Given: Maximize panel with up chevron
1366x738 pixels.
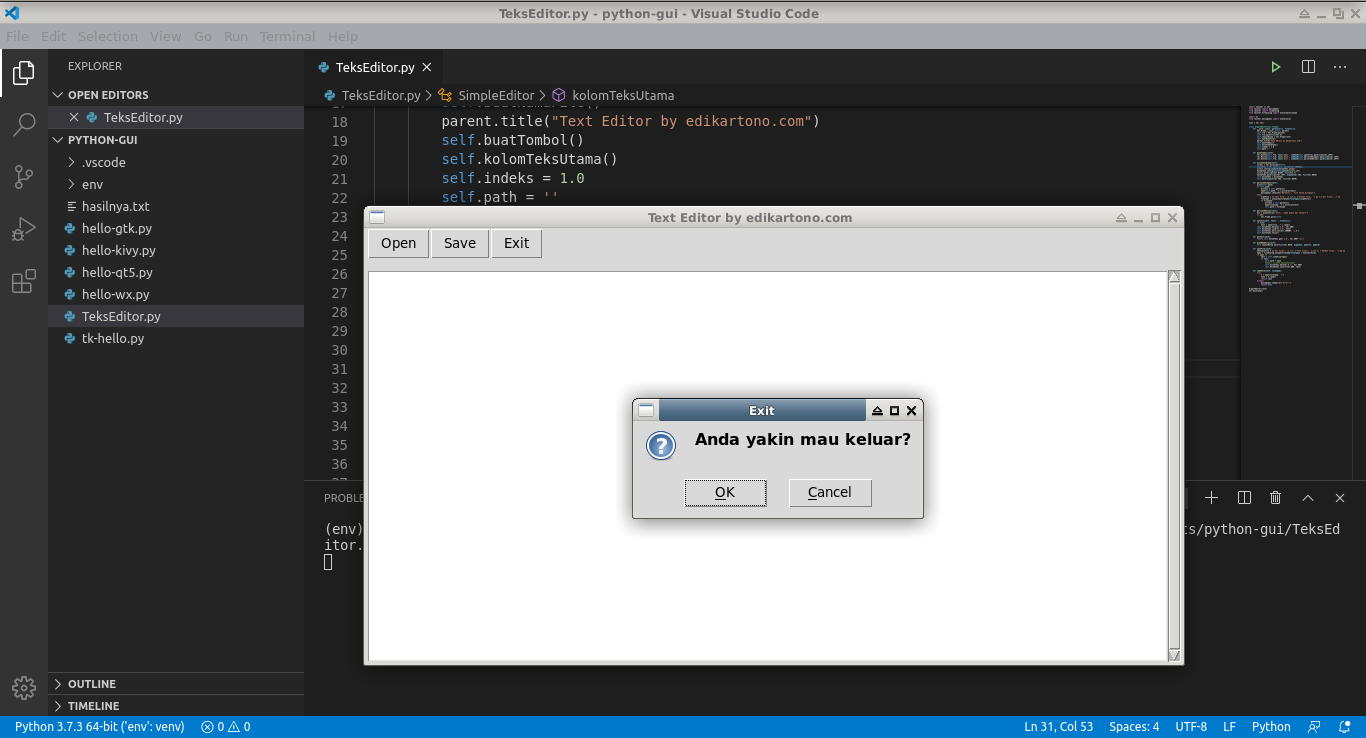Looking at the screenshot, I should [x=1307, y=497].
